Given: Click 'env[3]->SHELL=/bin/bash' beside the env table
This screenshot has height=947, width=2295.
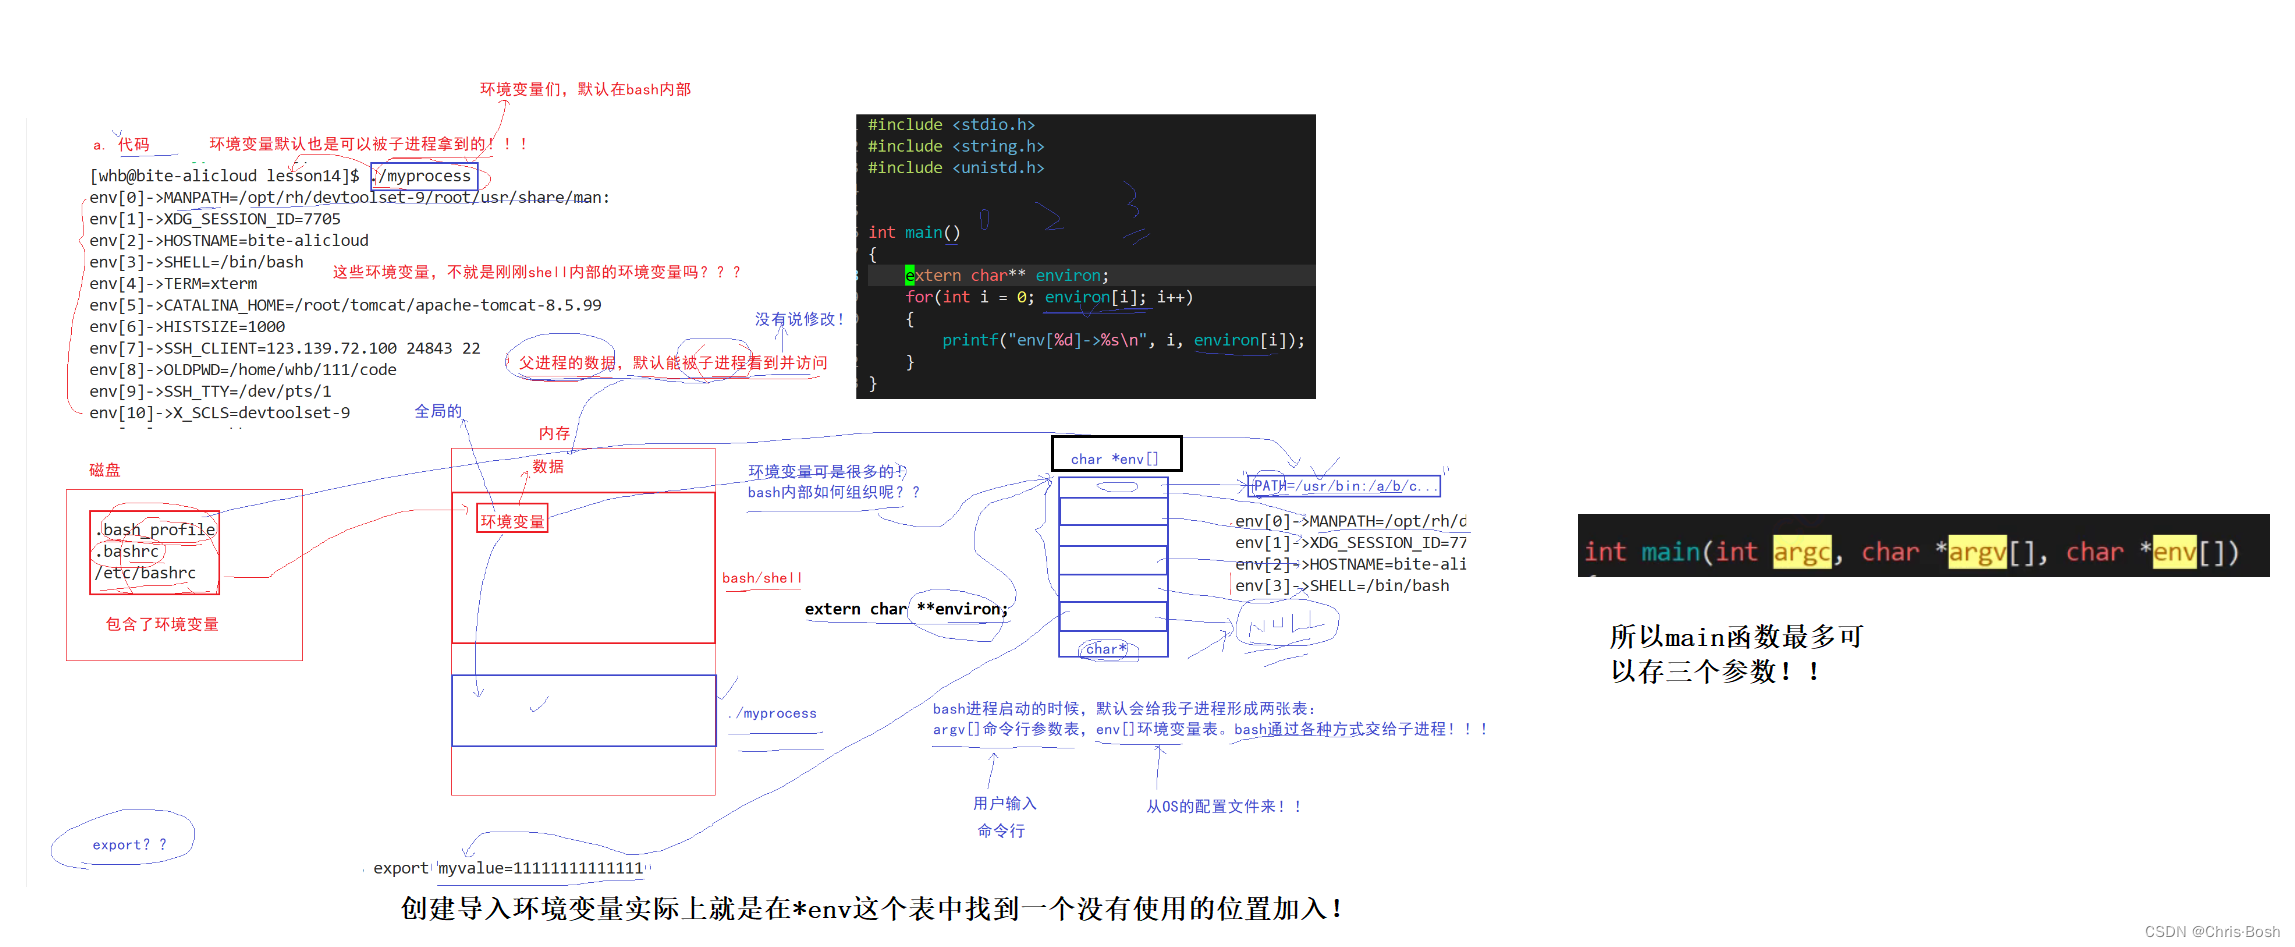Looking at the screenshot, I should [1342, 586].
